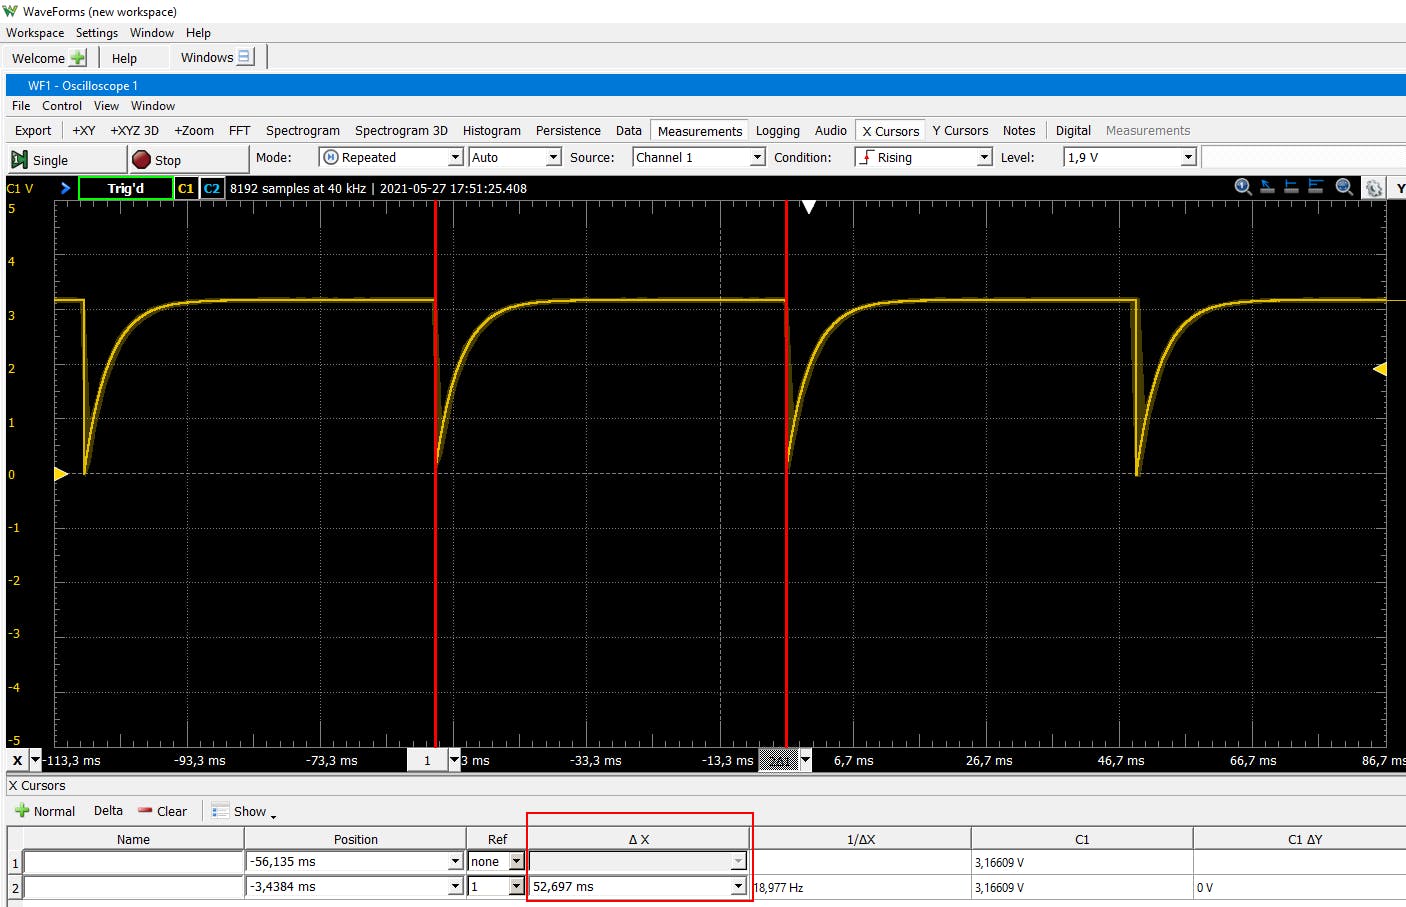This screenshot has height=907, width=1406.
Task: Toggle channel C1 visibility button
Action: tap(186, 188)
